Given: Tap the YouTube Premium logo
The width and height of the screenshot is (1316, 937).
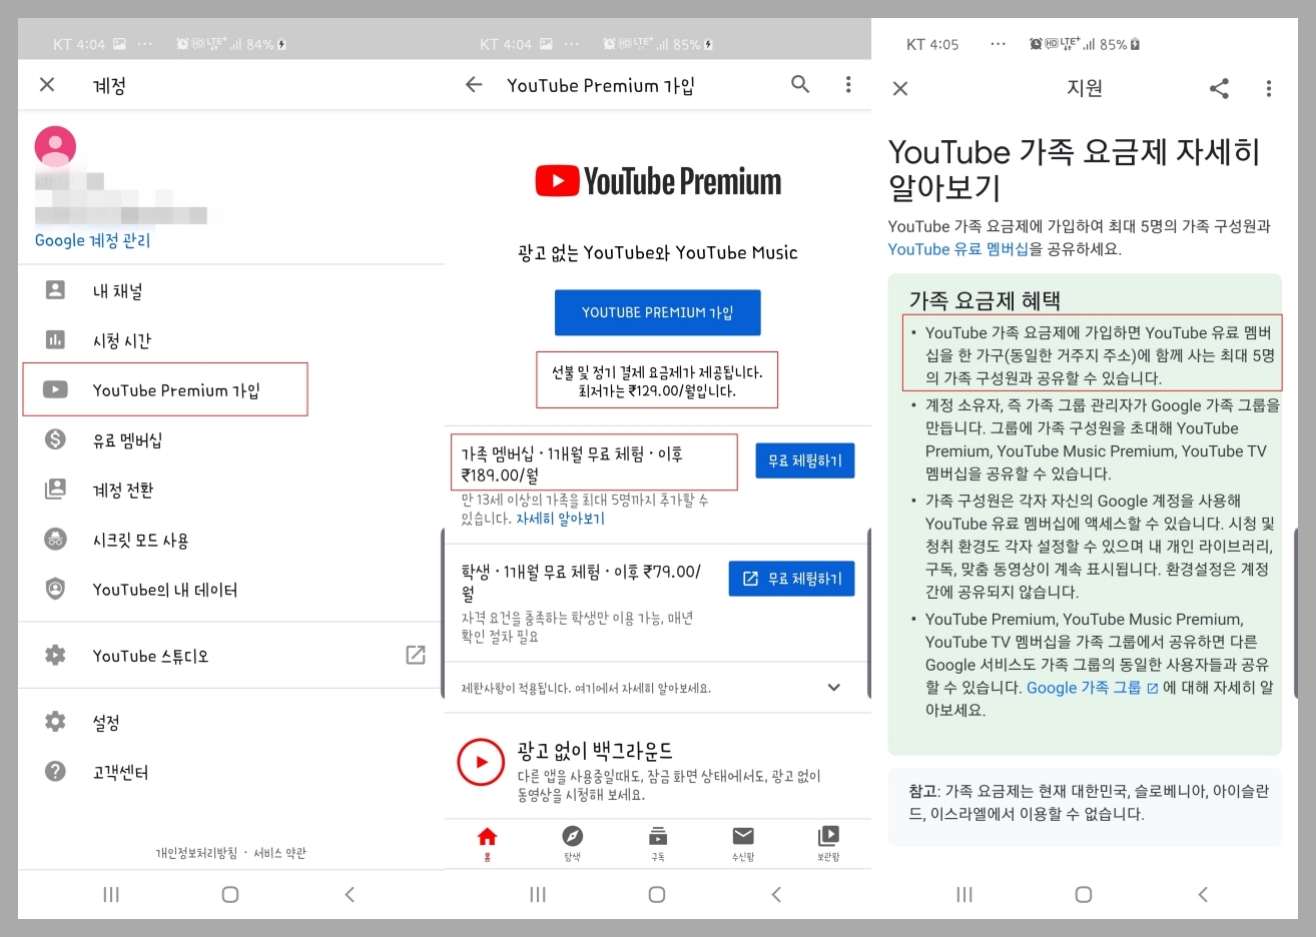Looking at the screenshot, I should [658, 181].
